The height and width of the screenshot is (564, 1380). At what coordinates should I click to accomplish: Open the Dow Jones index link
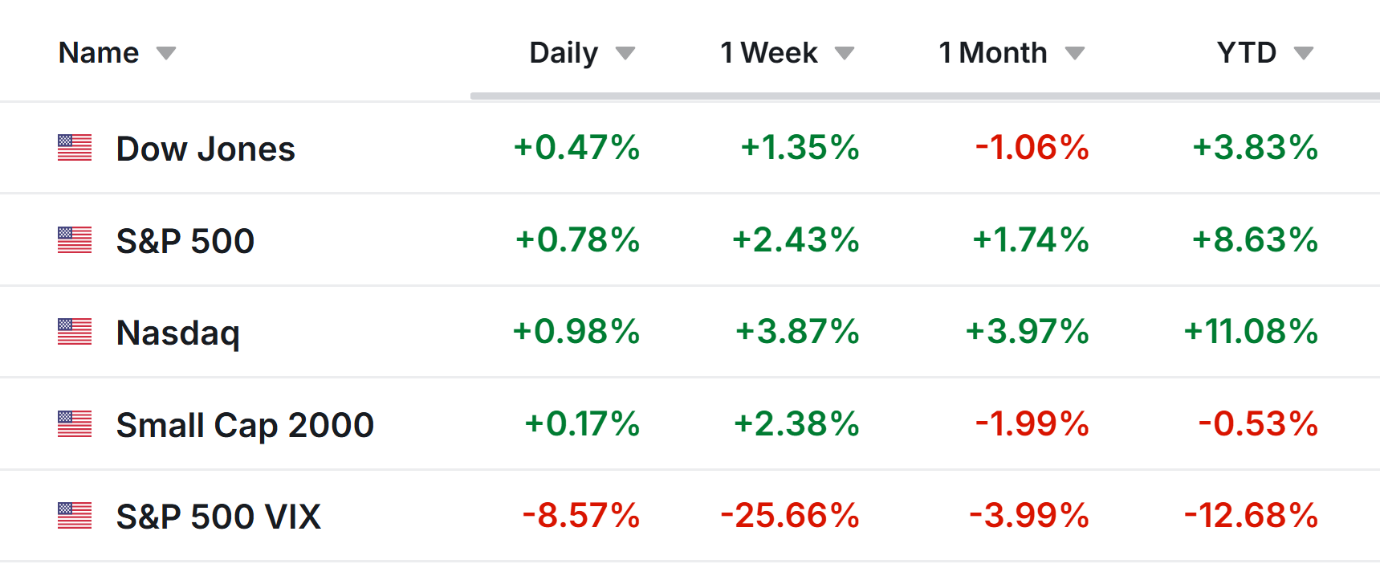[x=205, y=149]
